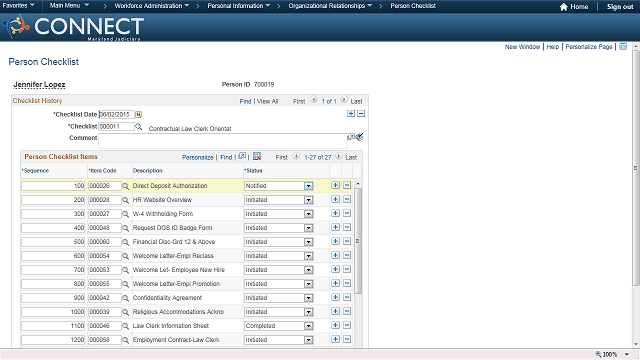
Task: Click the Checklist lookup magnifier icon
Action: click(138, 127)
